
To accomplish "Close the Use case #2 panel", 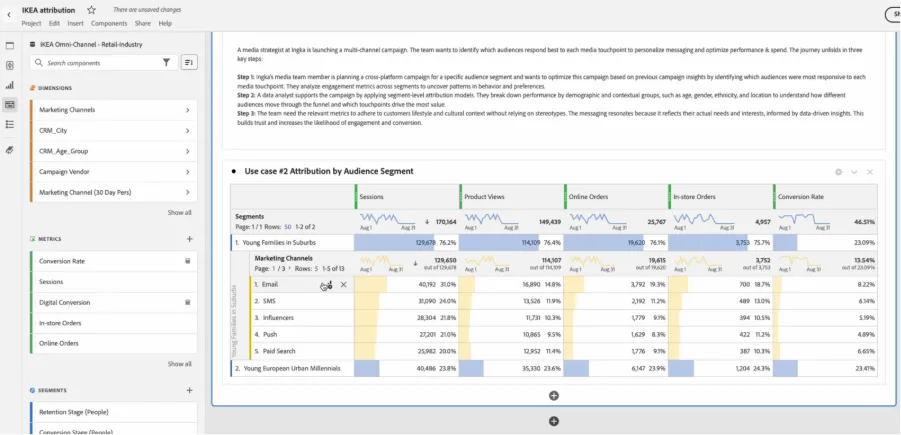I will (870, 172).
